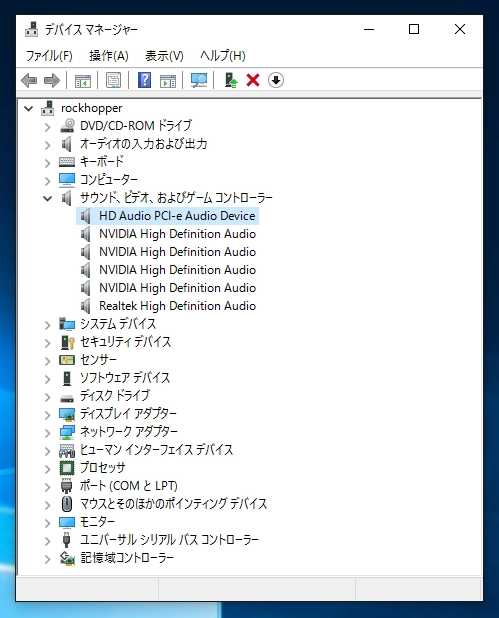Select セキュリティ デバイス category label
499x618 pixels.
[125, 342]
